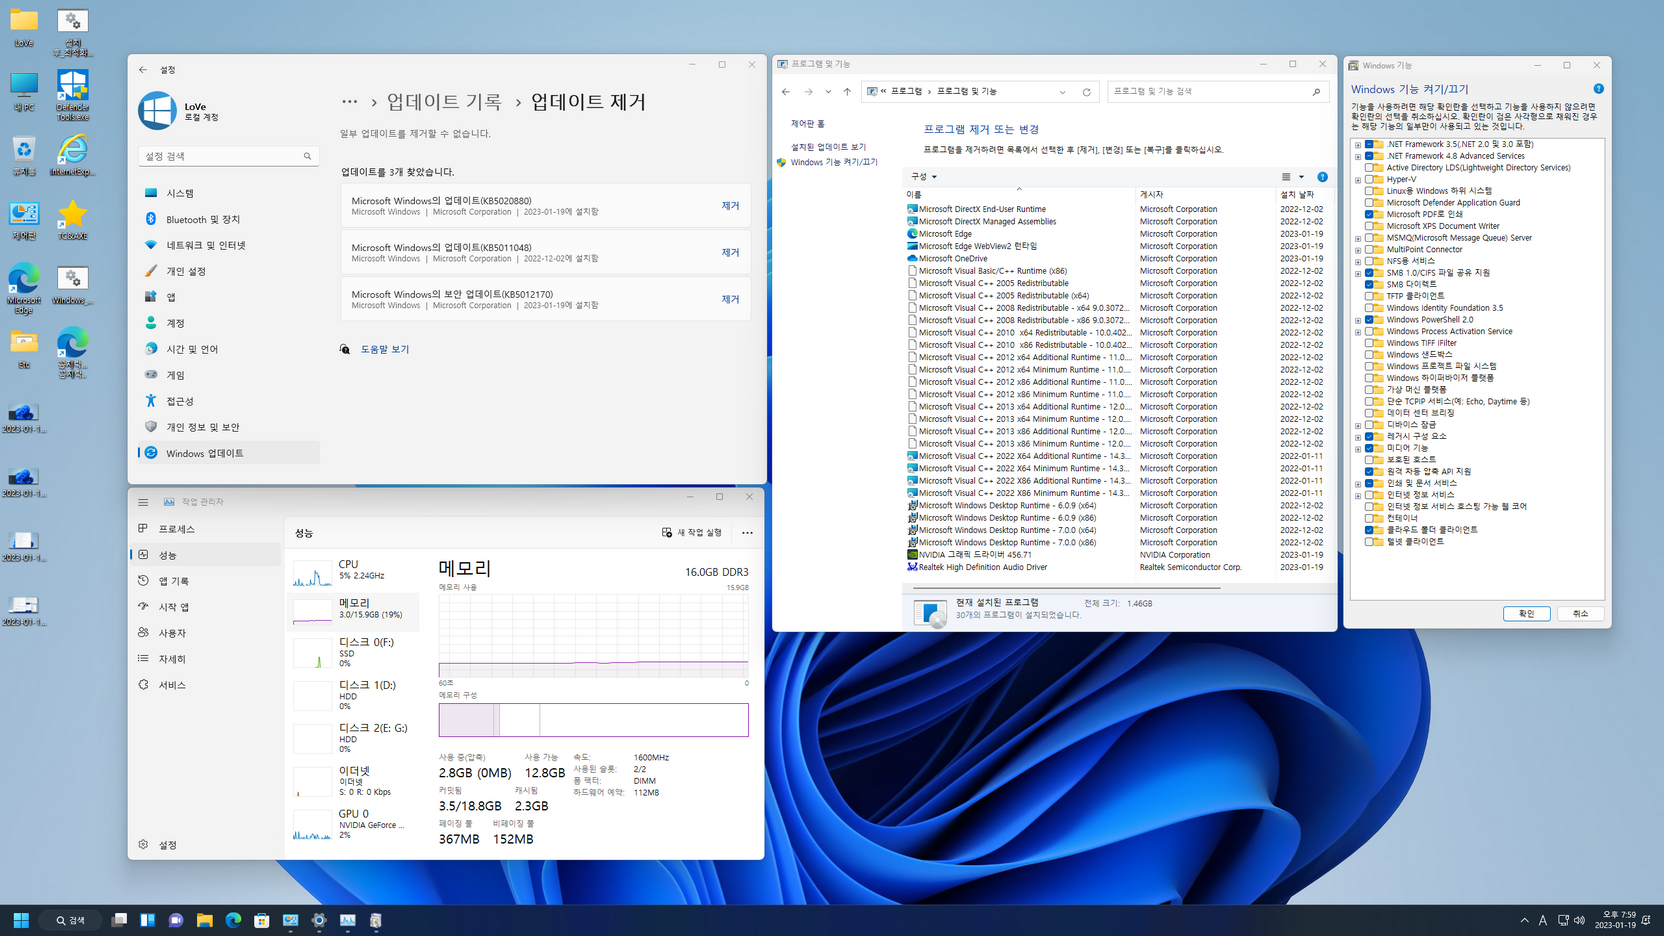Open the 구성 dropdown in Programs and Features
Viewport: 1664px width, 936px height.
(x=923, y=177)
